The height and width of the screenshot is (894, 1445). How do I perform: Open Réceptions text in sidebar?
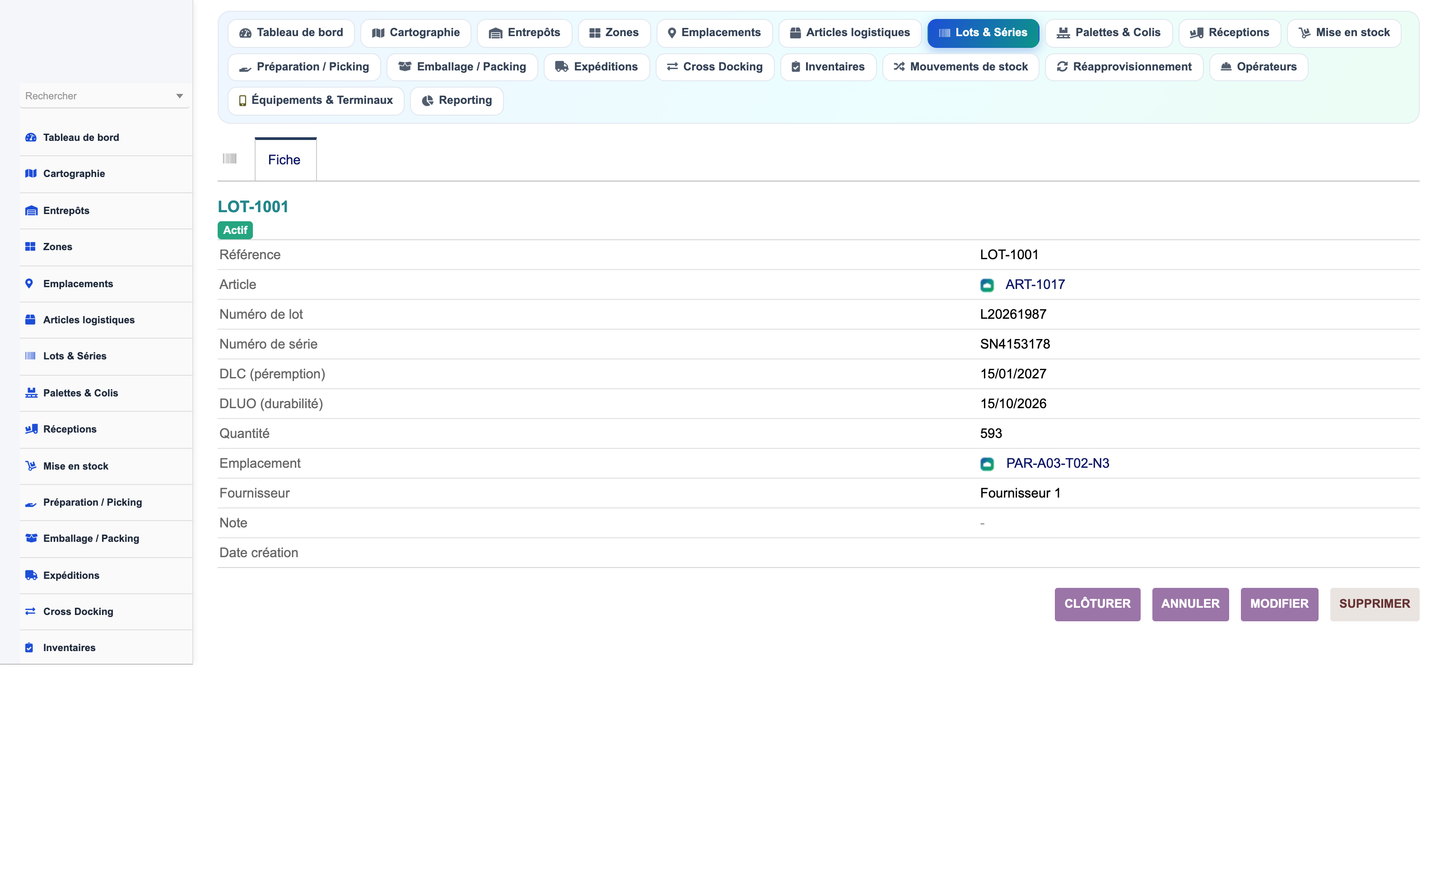tap(70, 429)
